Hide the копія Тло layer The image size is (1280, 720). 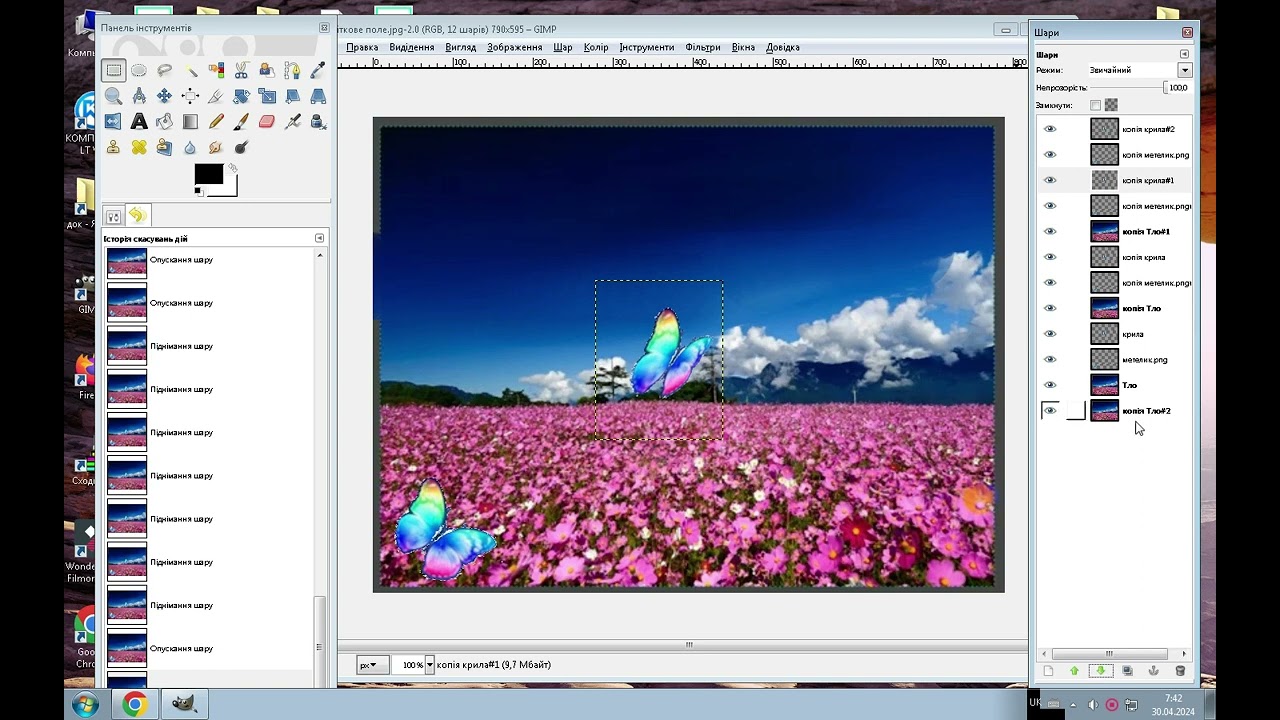[x=1050, y=308]
